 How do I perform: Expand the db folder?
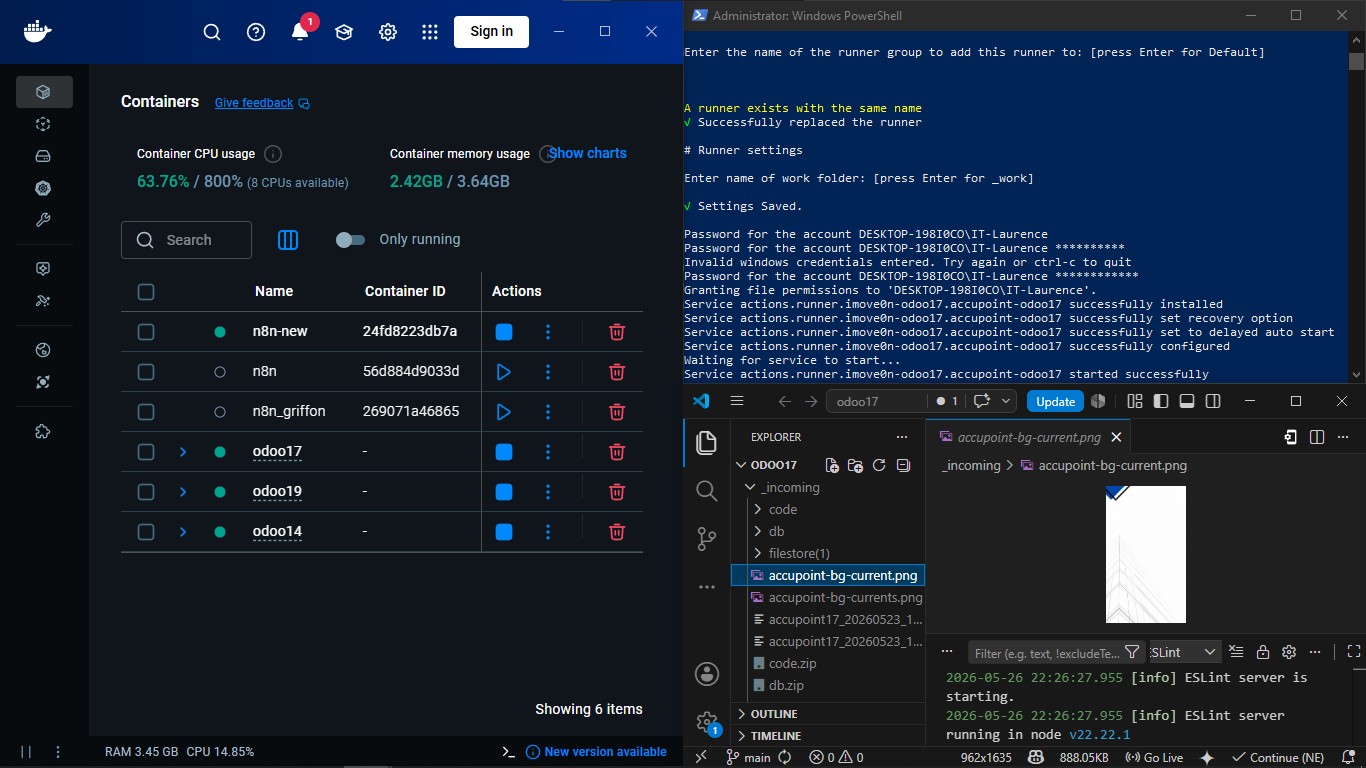pos(758,532)
